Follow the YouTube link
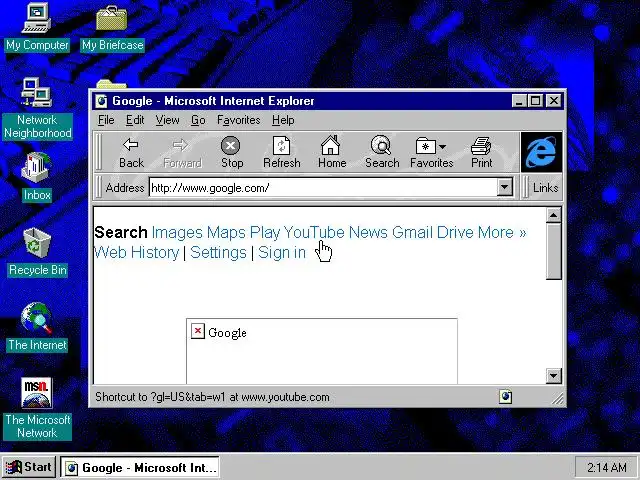The width and height of the screenshot is (640, 480). 314,233
